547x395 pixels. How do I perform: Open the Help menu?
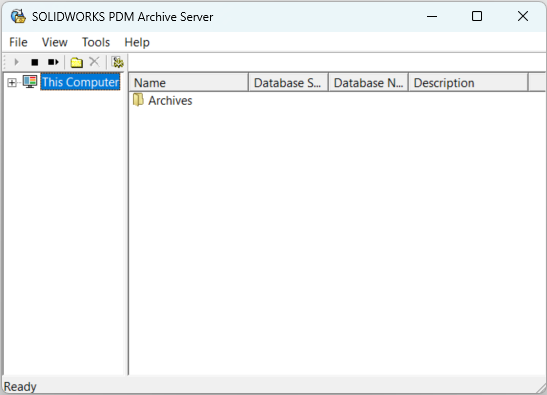click(137, 42)
